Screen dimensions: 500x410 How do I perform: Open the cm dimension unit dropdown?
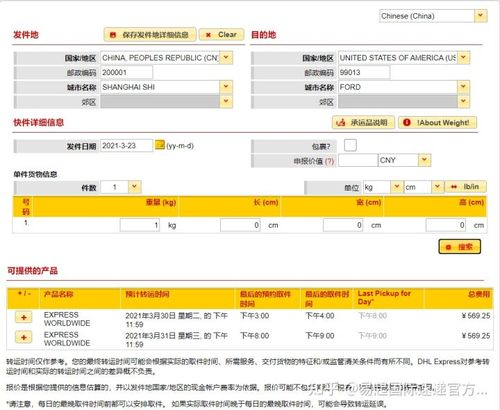(x=437, y=187)
